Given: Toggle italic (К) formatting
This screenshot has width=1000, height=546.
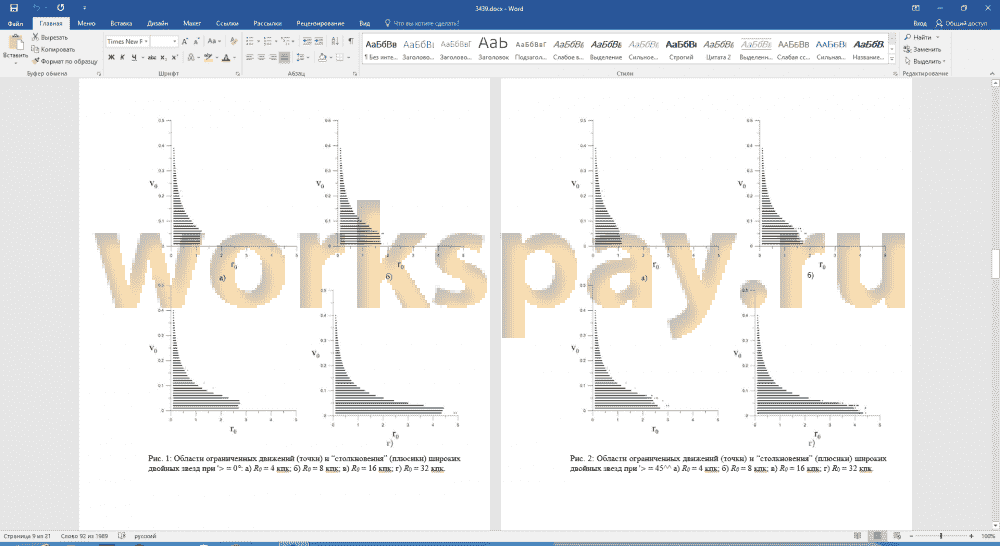Looking at the screenshot, I should tap(122, 57).
